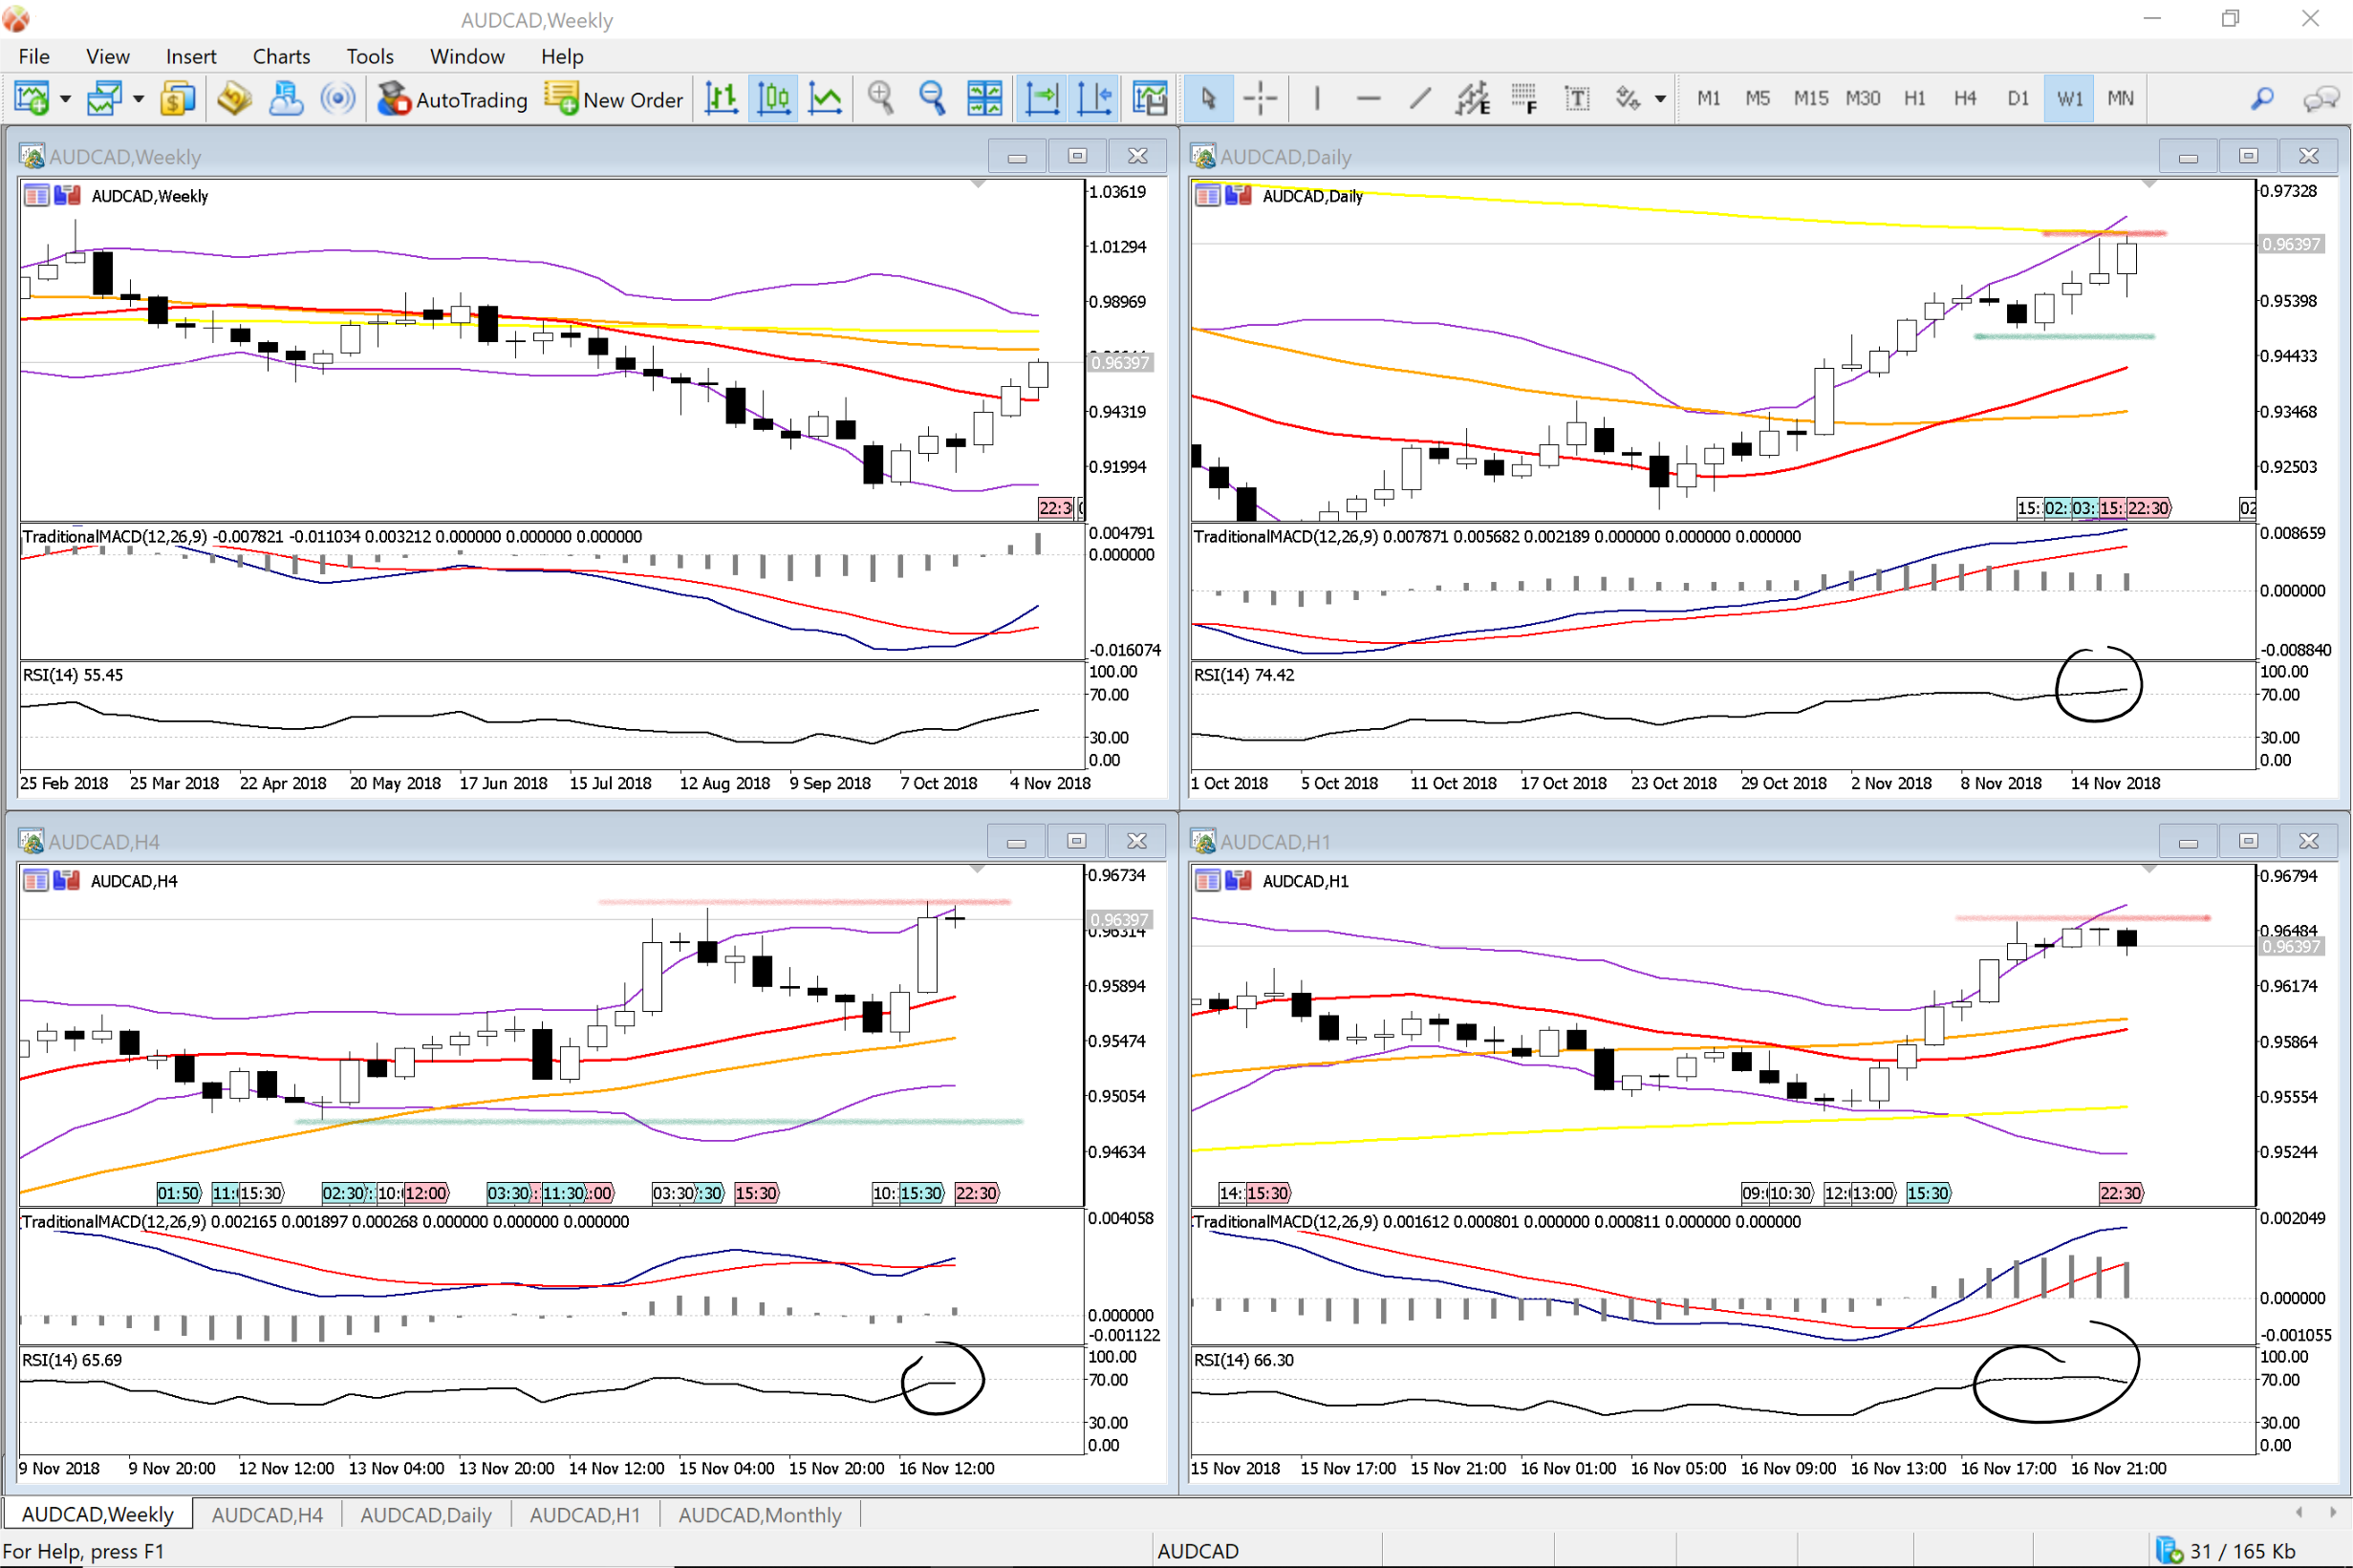Draw a trendline with the diagonal line tool
The width and height of the screenshot is (2353, 1568).
coord(1420,98)
